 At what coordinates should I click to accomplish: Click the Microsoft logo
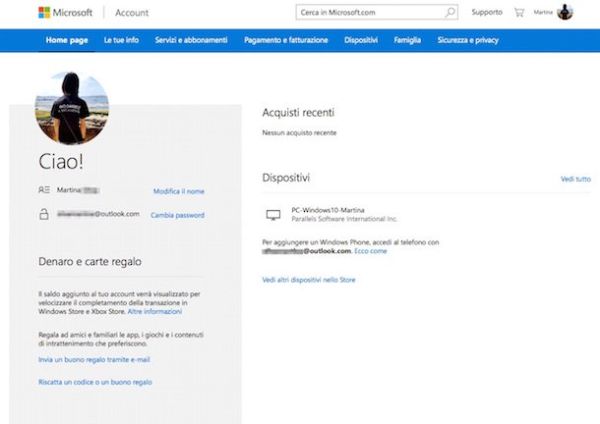[65, 13]
